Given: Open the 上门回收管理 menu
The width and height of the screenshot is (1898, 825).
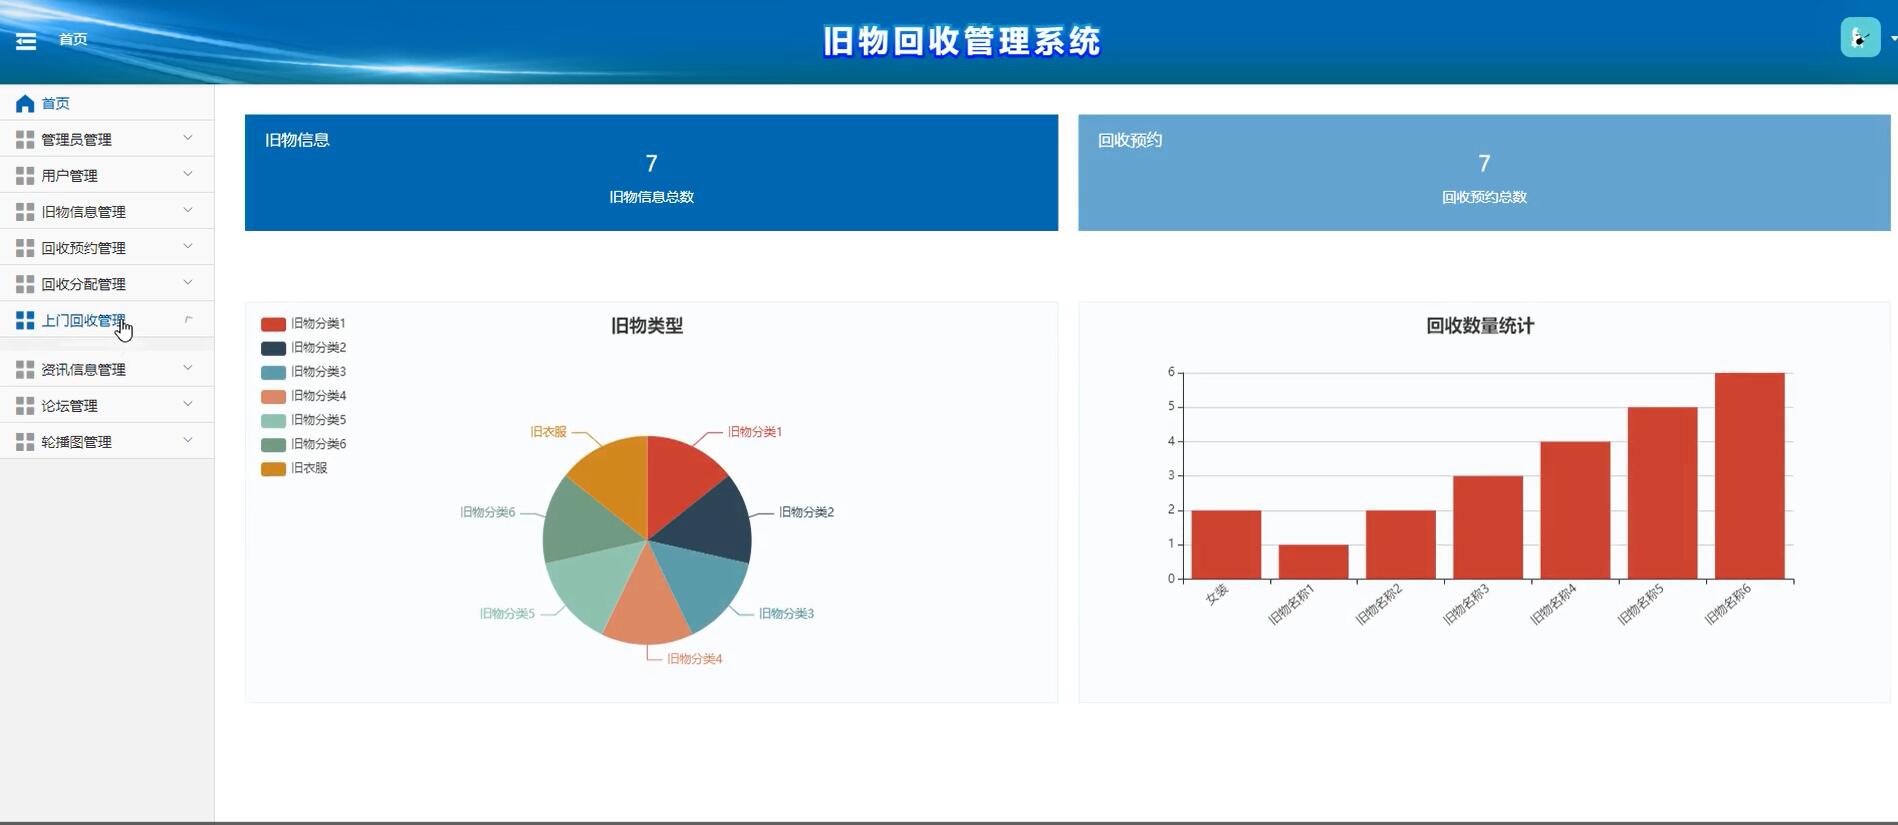Looking at the screenshot, I should (107, 320).
